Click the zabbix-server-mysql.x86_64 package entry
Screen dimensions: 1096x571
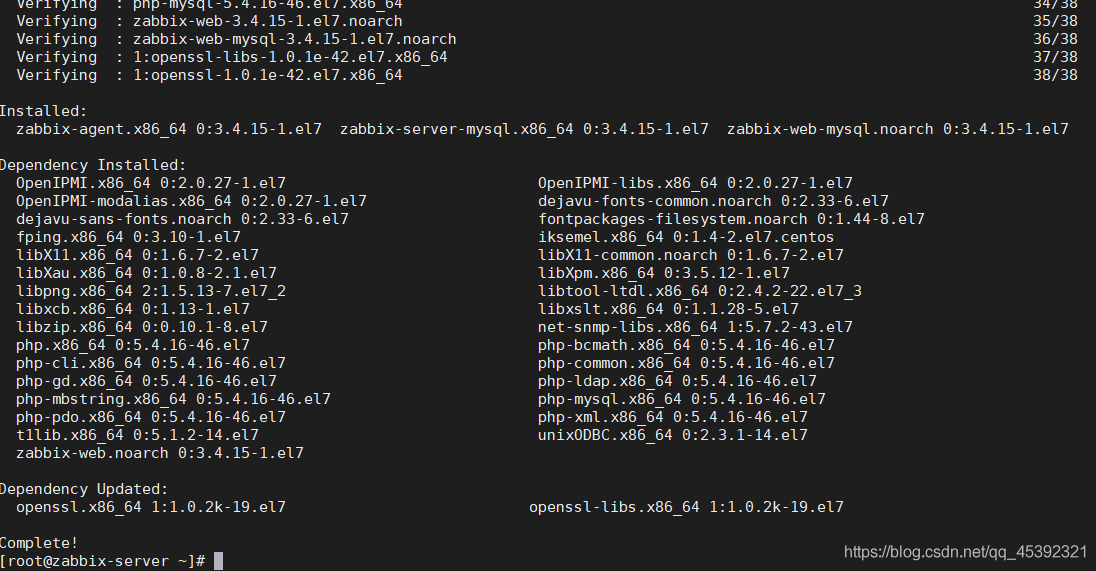click(524, 129)
